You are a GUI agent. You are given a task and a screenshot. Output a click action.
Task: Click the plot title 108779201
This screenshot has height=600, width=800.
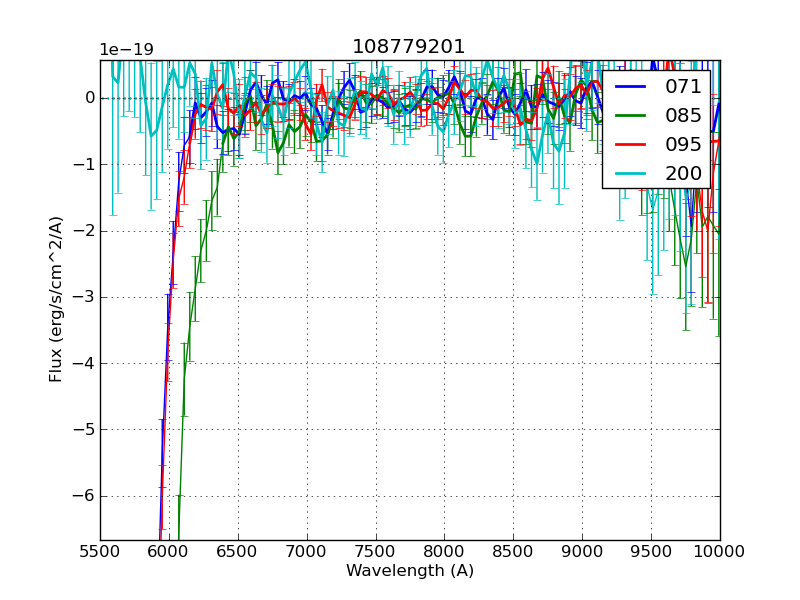click(x=408, y=45)
